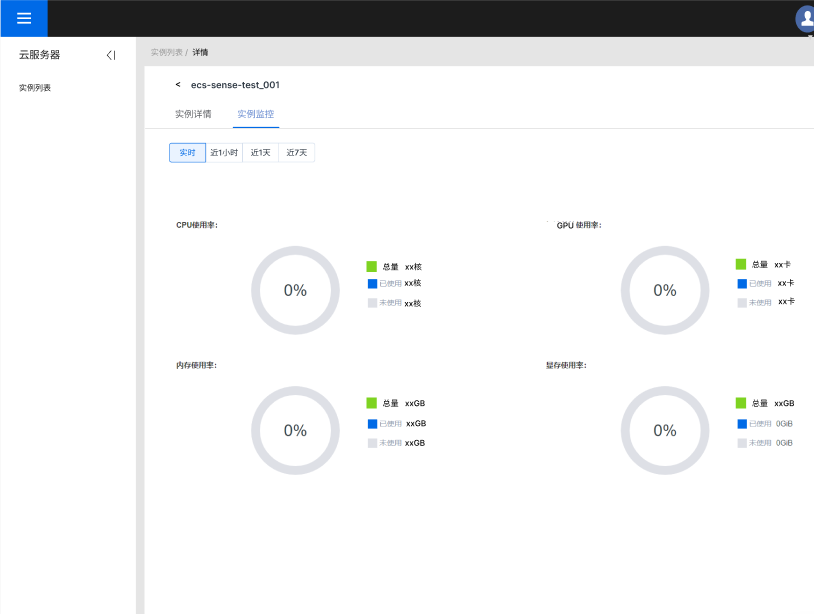Switch to the 实例详情 tab
This screenshot has width=814, height=614.
pos(193,114)
